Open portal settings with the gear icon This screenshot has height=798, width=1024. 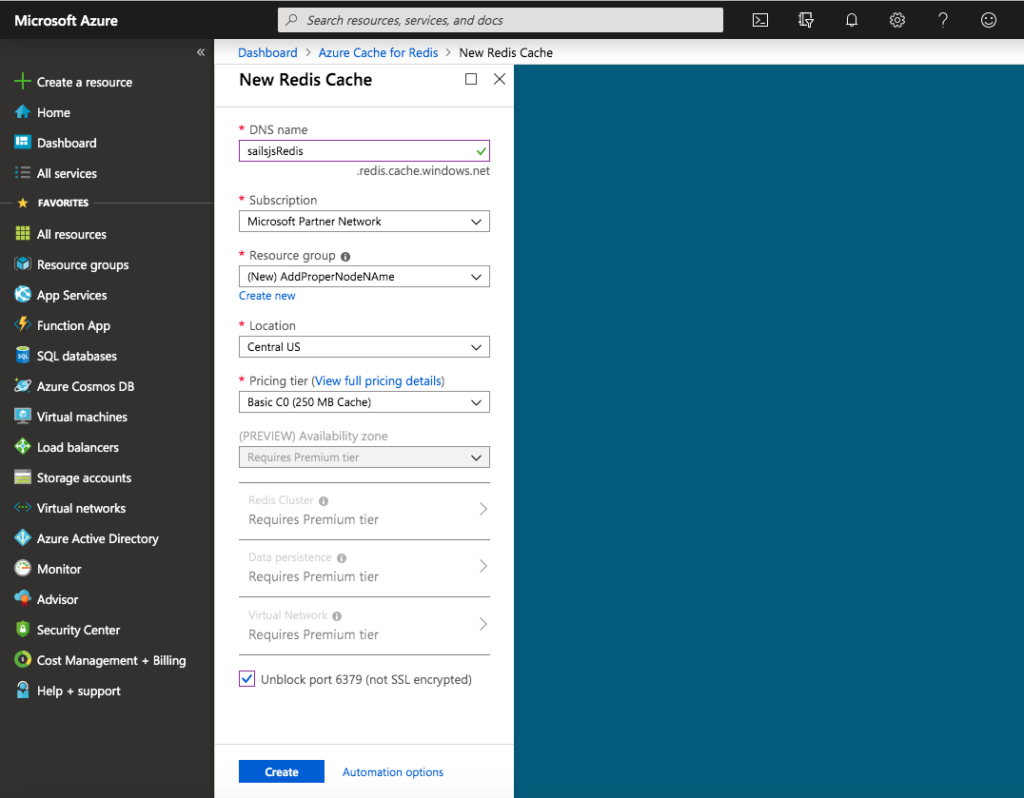897,19
